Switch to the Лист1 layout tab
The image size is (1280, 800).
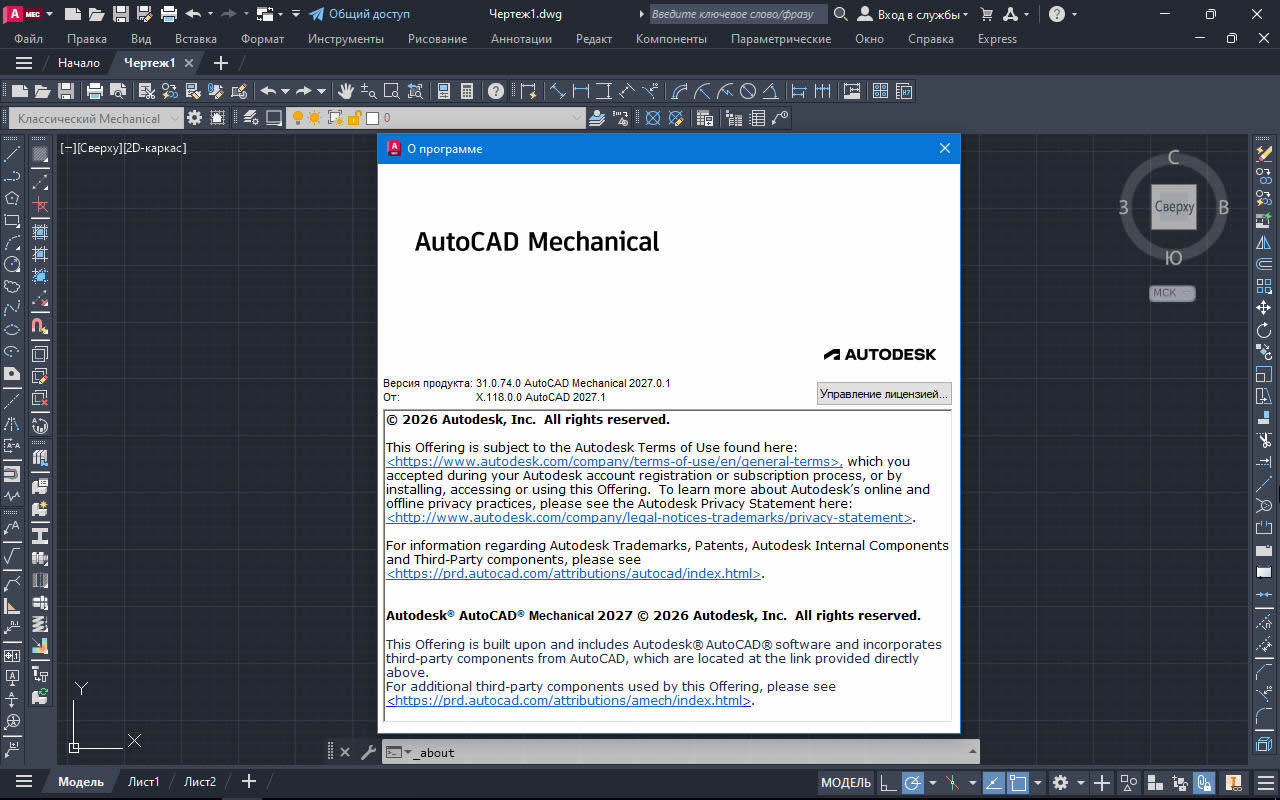point(144,782)
